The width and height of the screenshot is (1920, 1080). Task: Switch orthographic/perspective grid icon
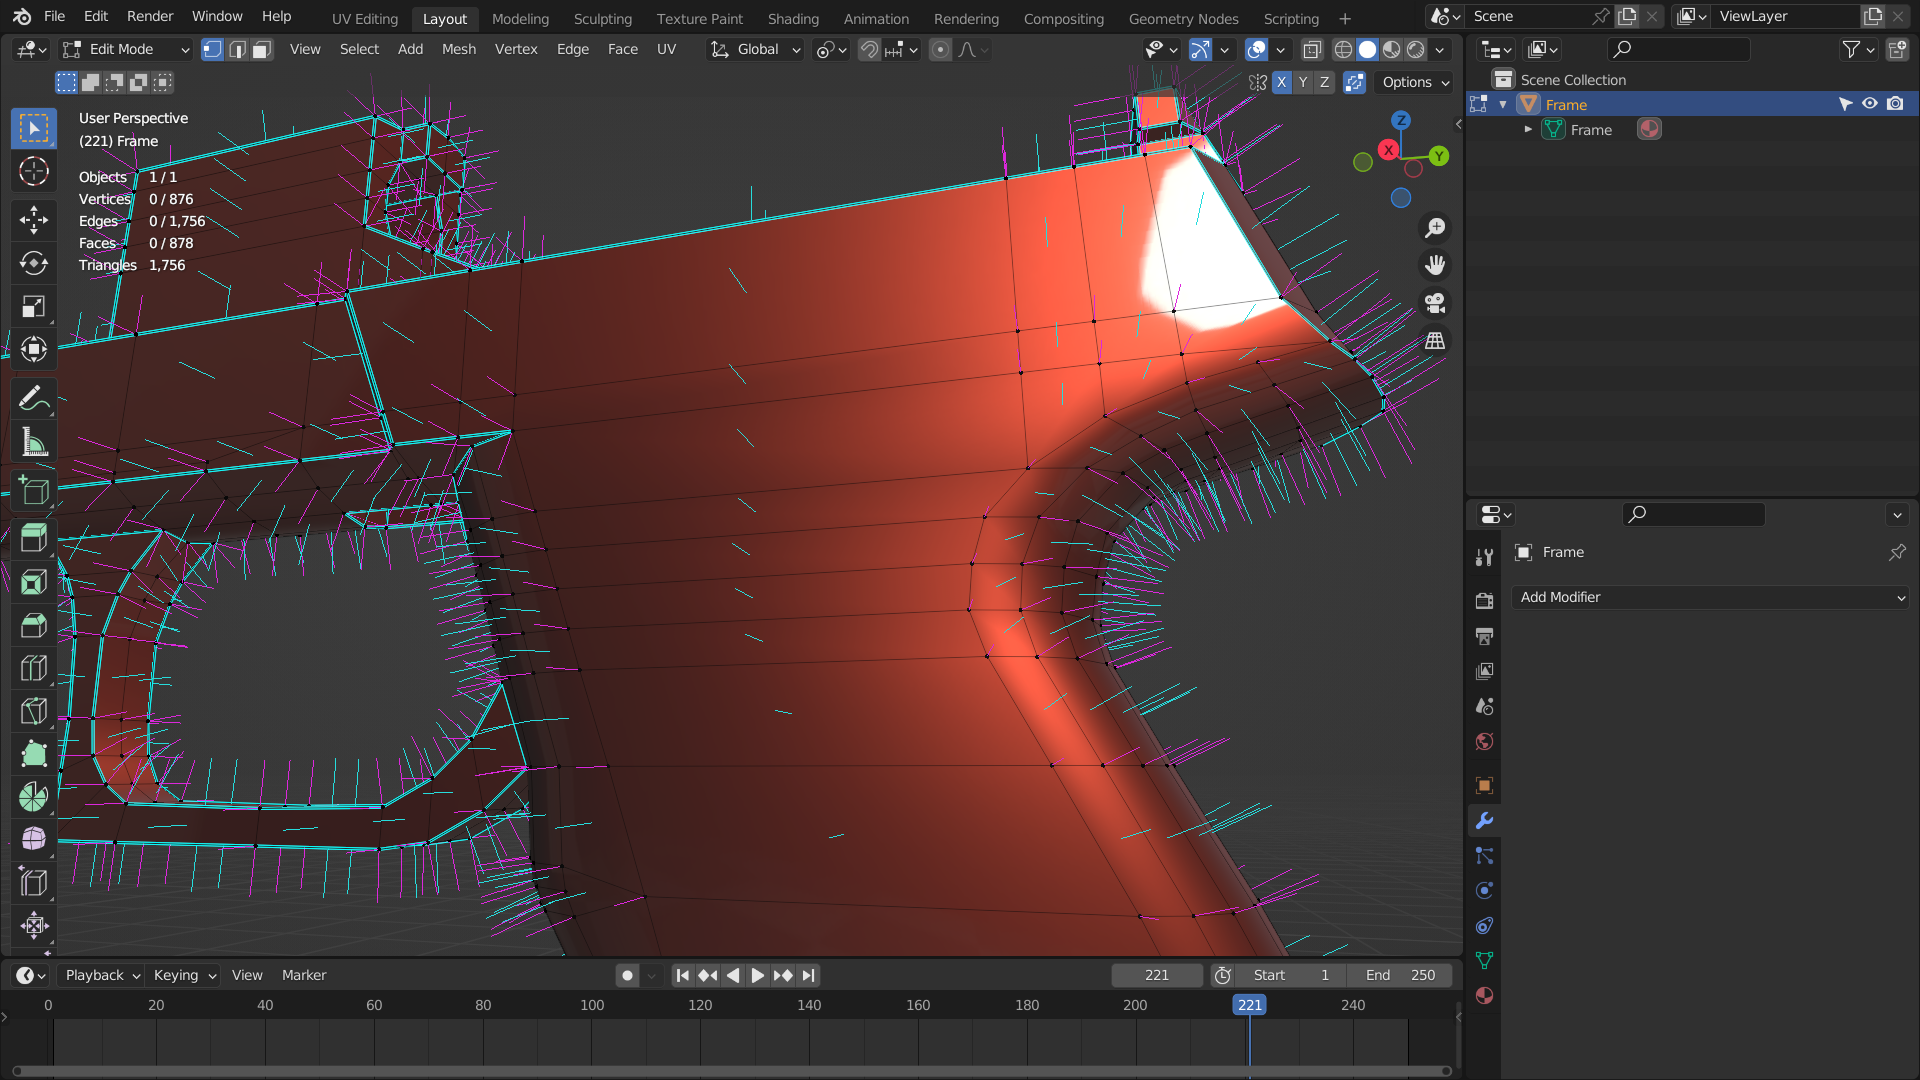pyautogui.click(x=1435, y=341)
